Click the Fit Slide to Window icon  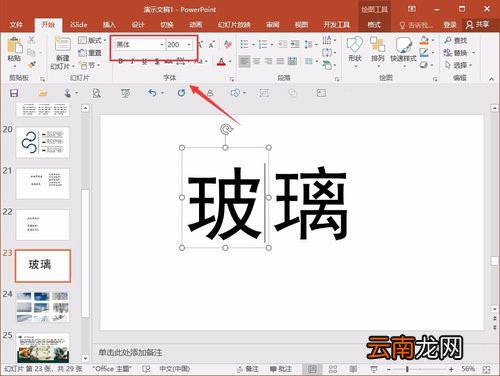click(486, 369)
